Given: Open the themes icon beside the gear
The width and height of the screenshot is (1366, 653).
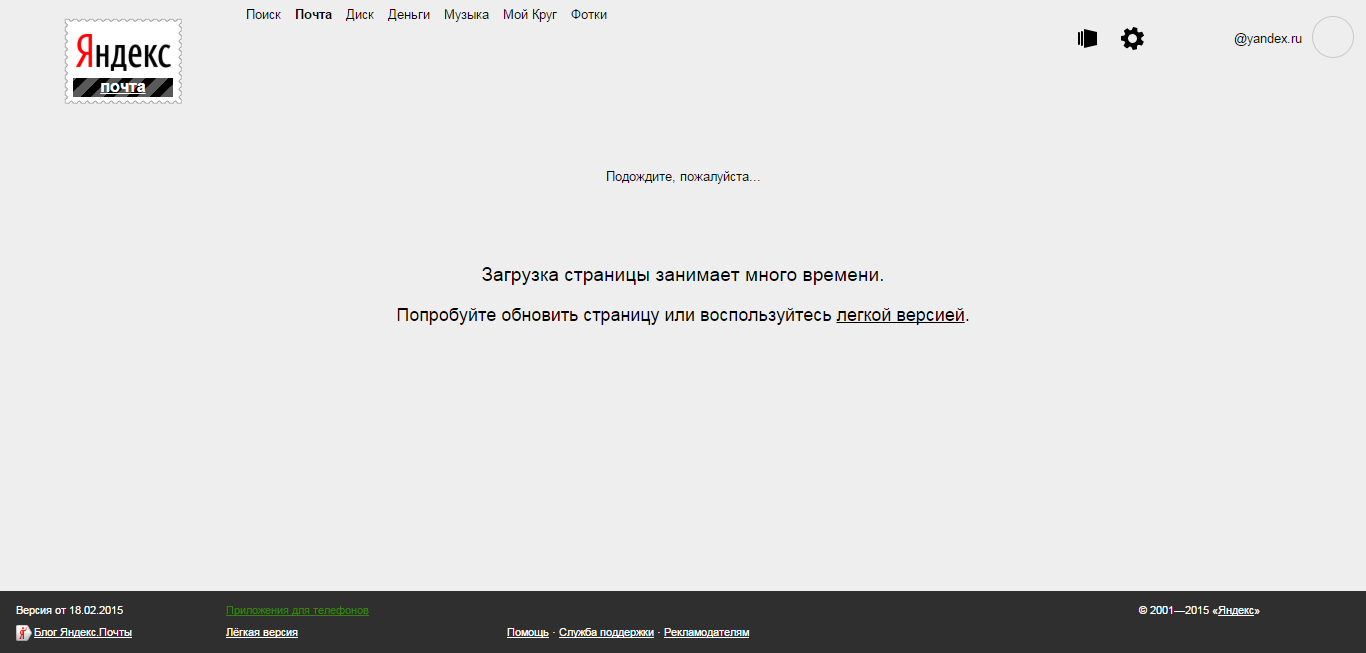Looking at the screenshot, I should click(x=1088, y=39).
